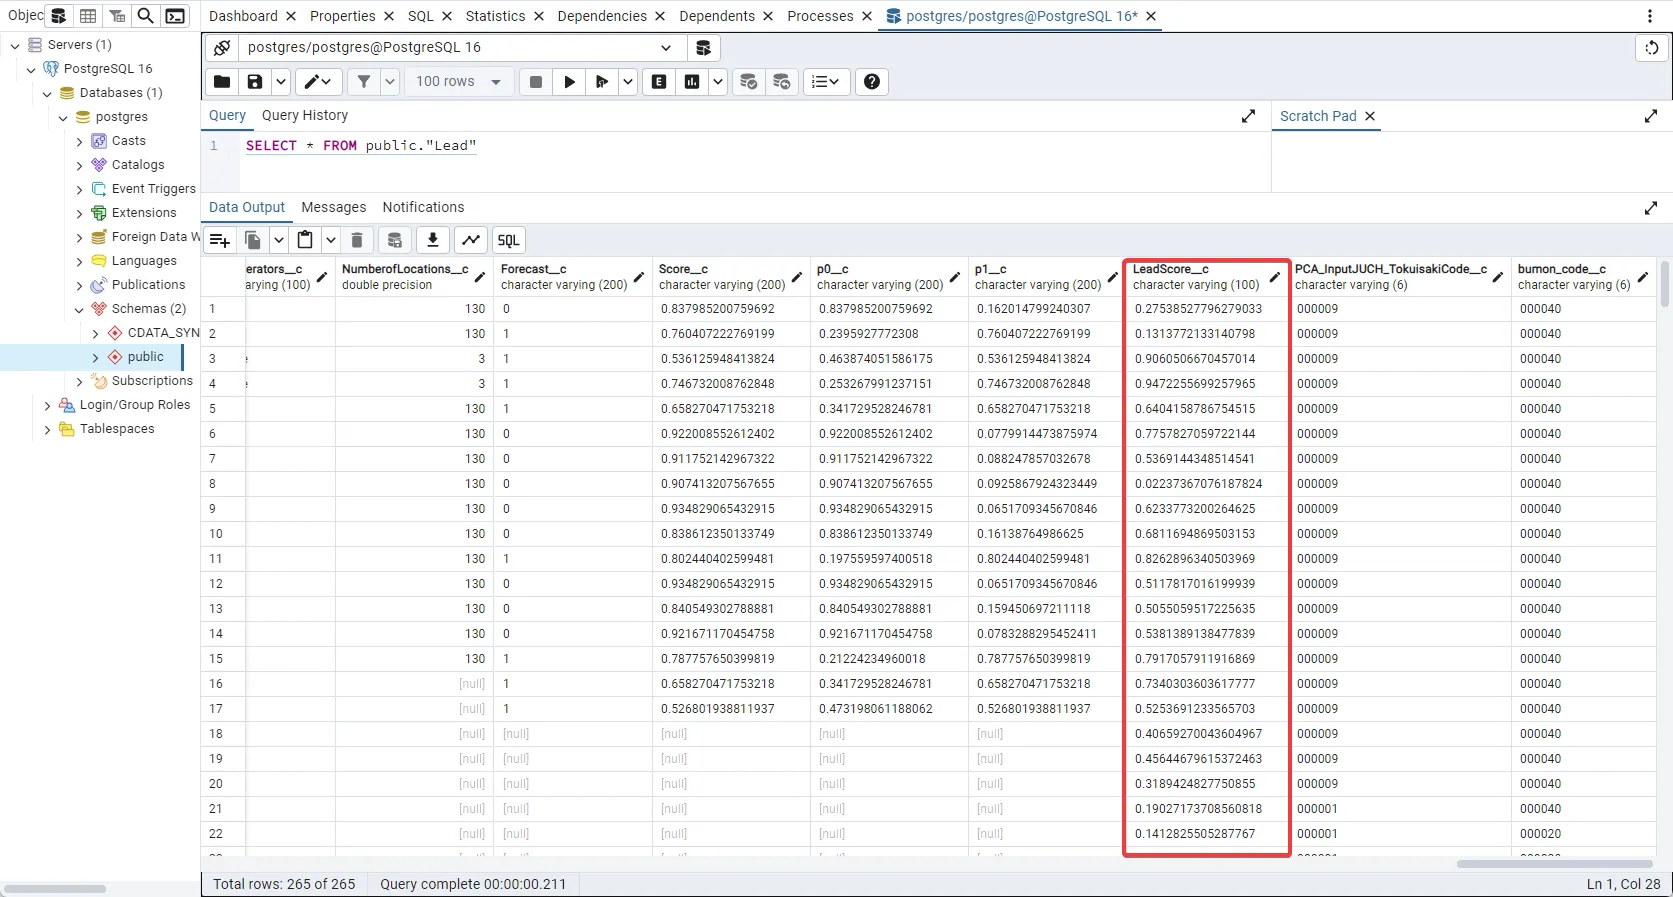Click the Save File disk icon
This screenshot has height=897, width=1673.
(x=255, y=82)
